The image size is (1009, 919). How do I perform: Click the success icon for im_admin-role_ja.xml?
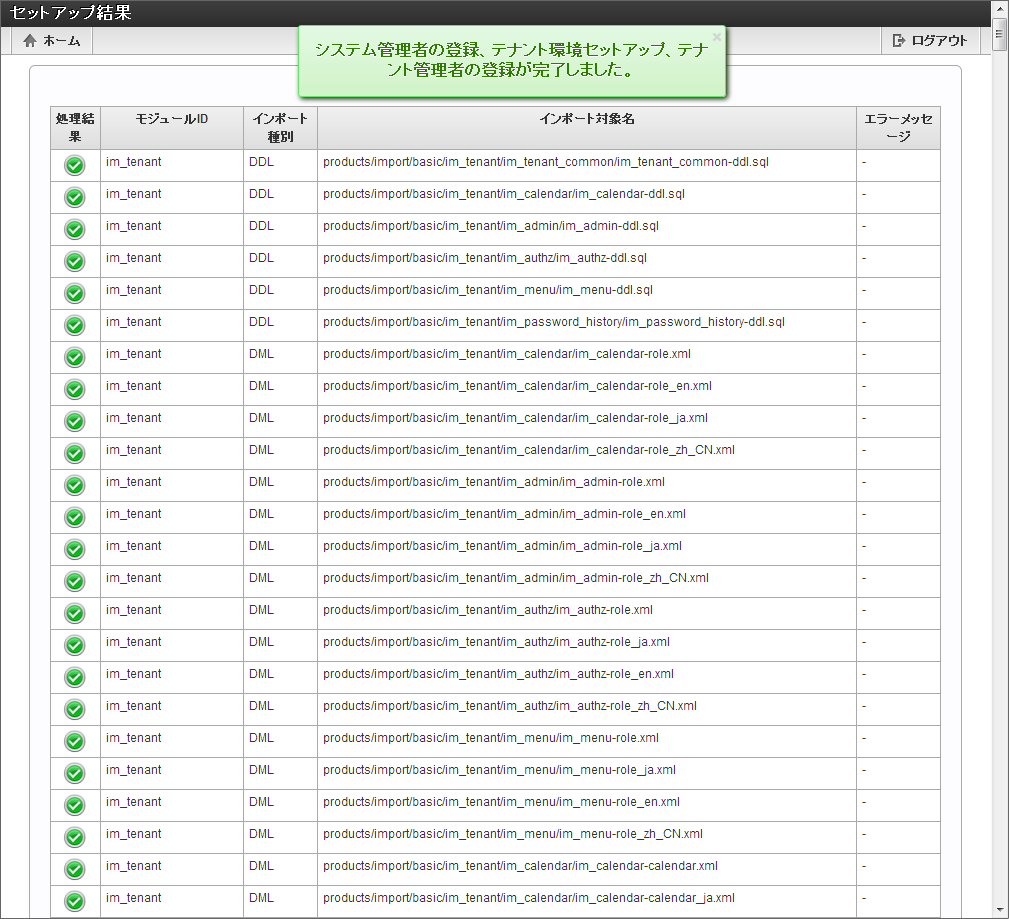[x=75, y=550]
